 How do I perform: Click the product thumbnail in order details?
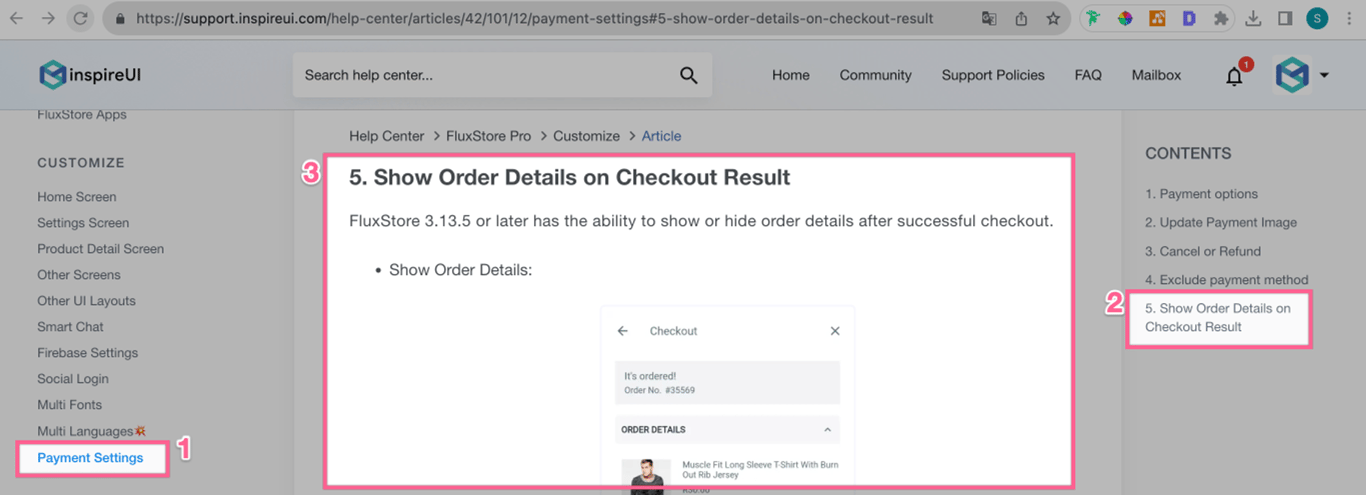click(x=646, y=477)
